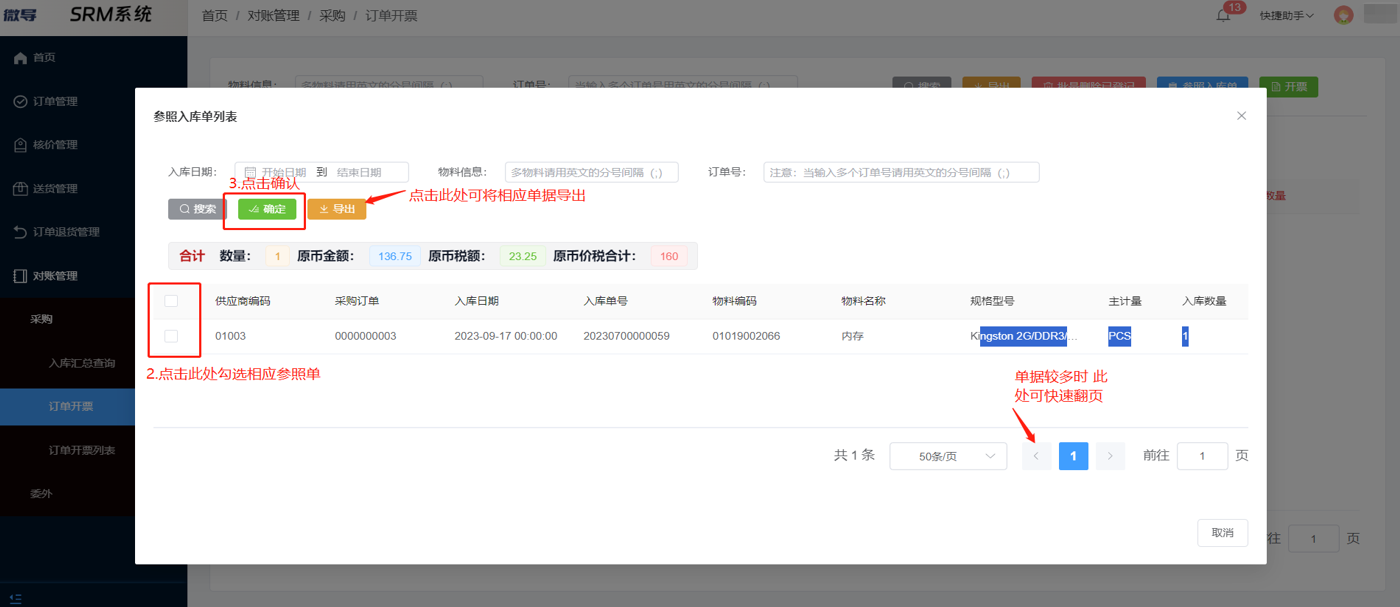
Task: Go to the previous page arrow
Action: tap(1036, 456)
